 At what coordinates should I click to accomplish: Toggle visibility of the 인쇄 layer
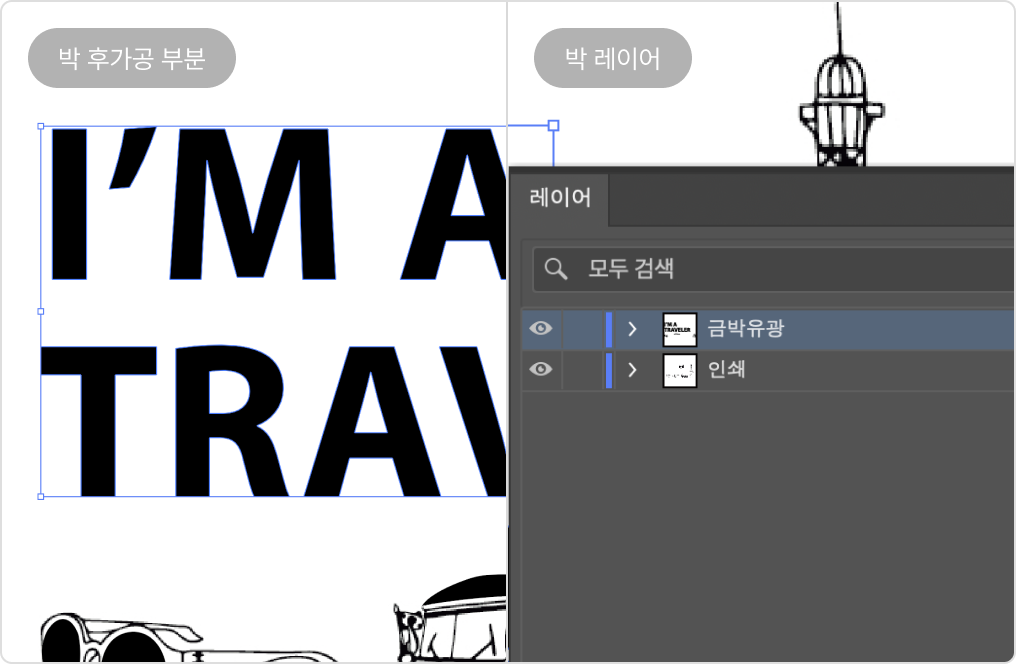[540, 370]
